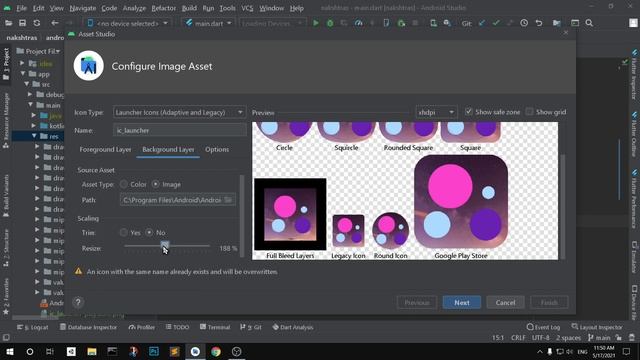Select No for Trim
The height and width of the screenshot is (360, 640).
click(149, 233)
